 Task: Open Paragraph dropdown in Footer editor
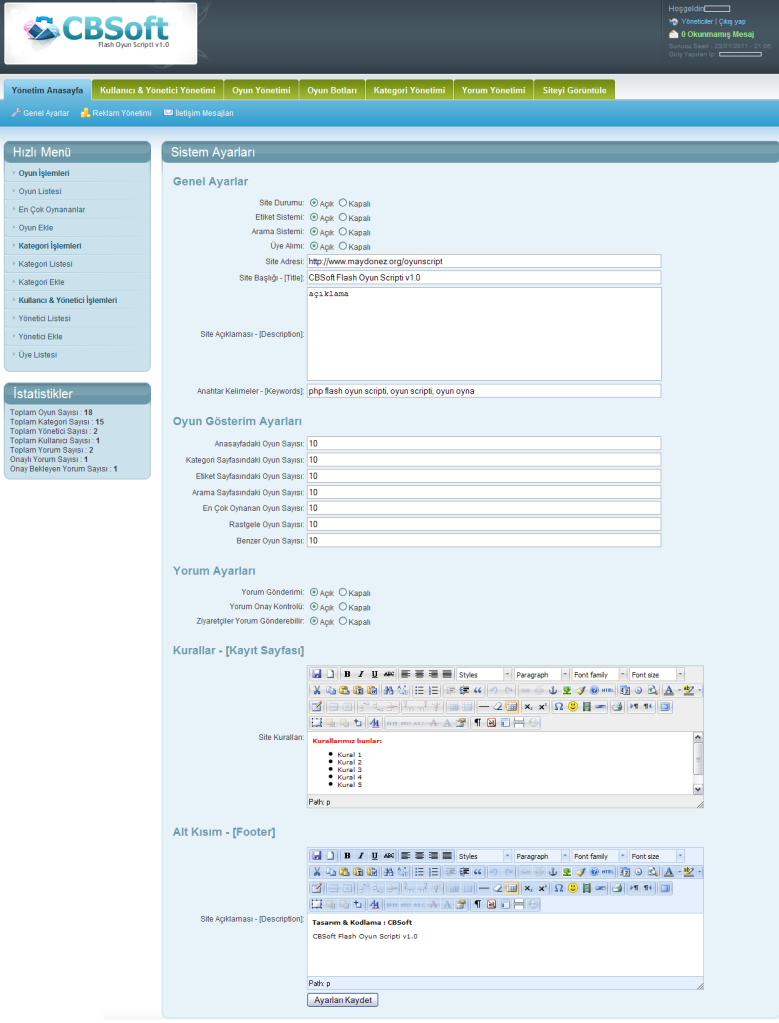[x=541, y=855]
